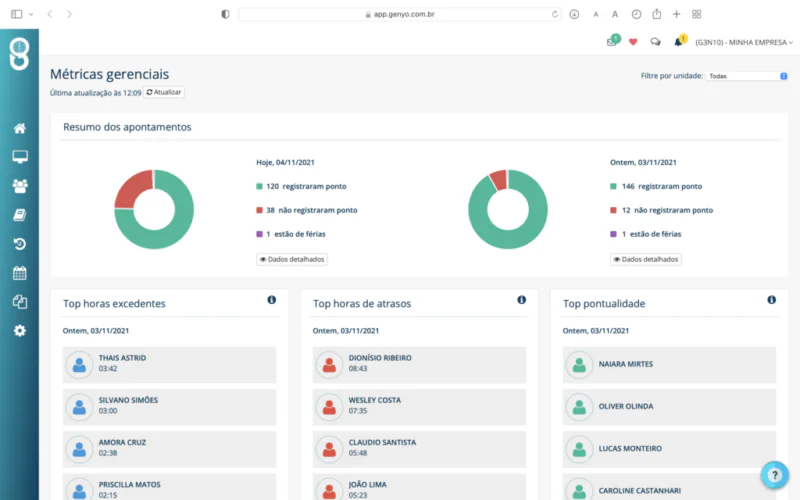Click red legend swatch for 38 não registraram
The height and width of the screenshot is (500, 800).
pos(259,210)
